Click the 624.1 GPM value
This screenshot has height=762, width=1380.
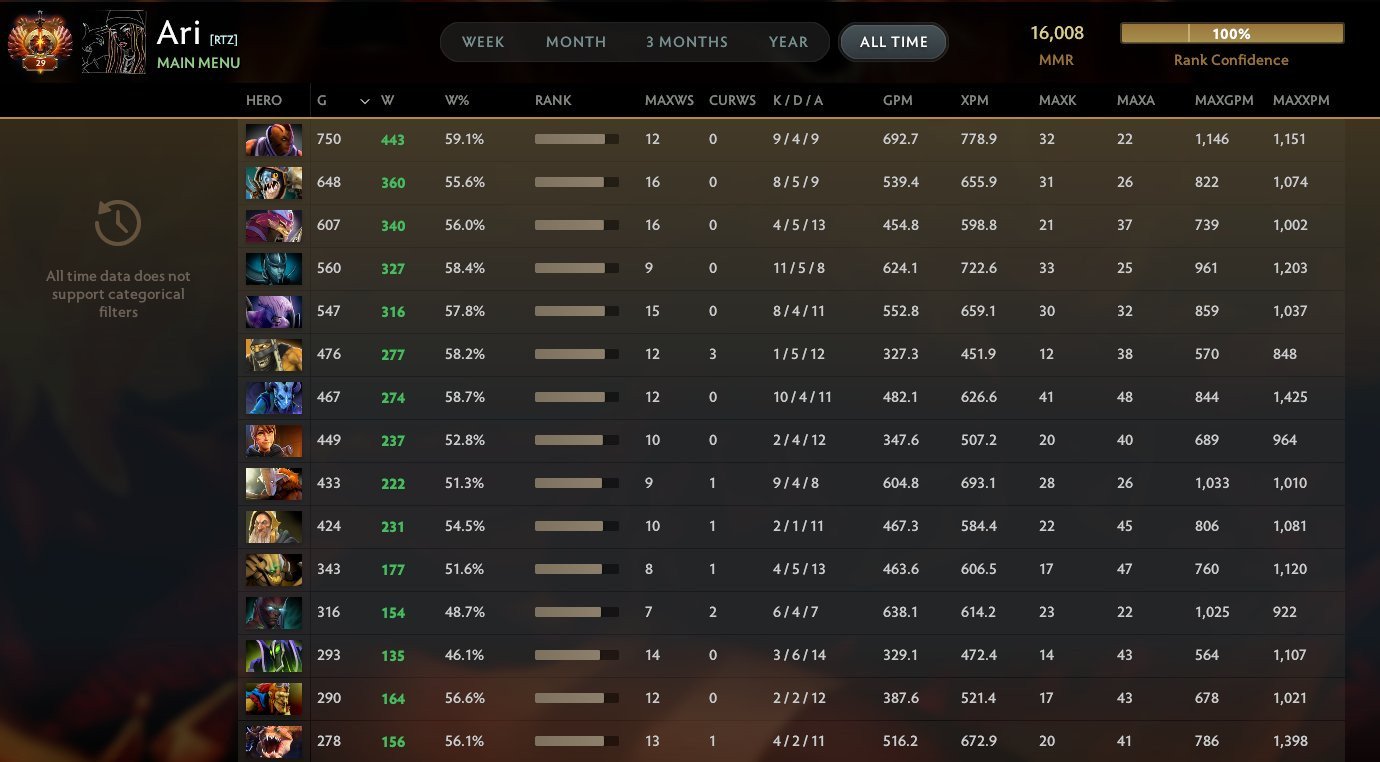[x=901, y=268]
